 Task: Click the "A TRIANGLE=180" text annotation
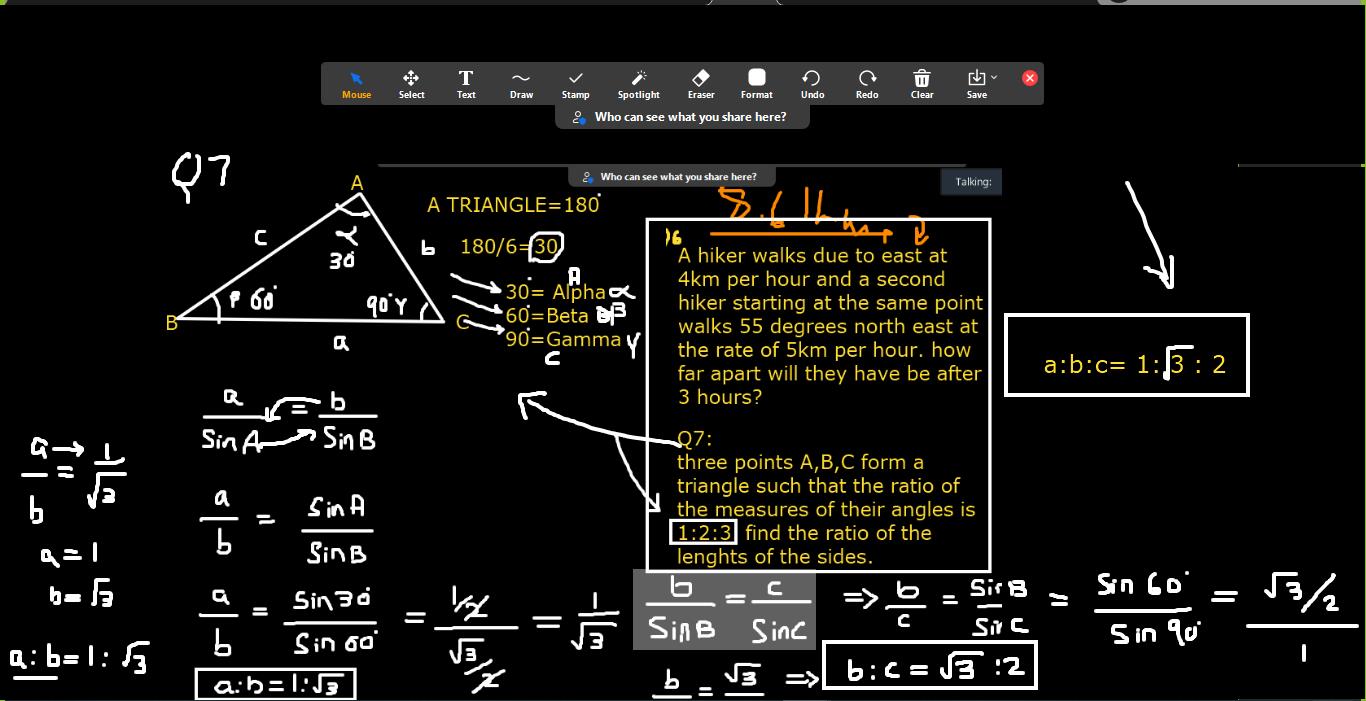pyautogui.click(x=512, y=205)
